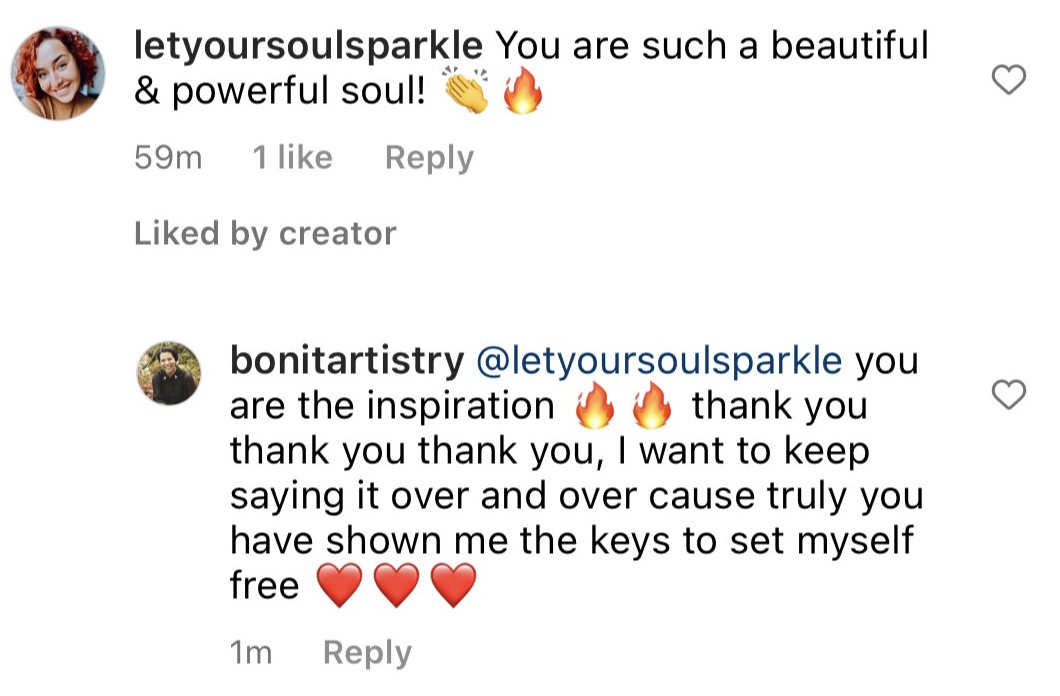Click the 59m timestamp
The width and height of the screenshot is (1060, 696).
point(168,158)
